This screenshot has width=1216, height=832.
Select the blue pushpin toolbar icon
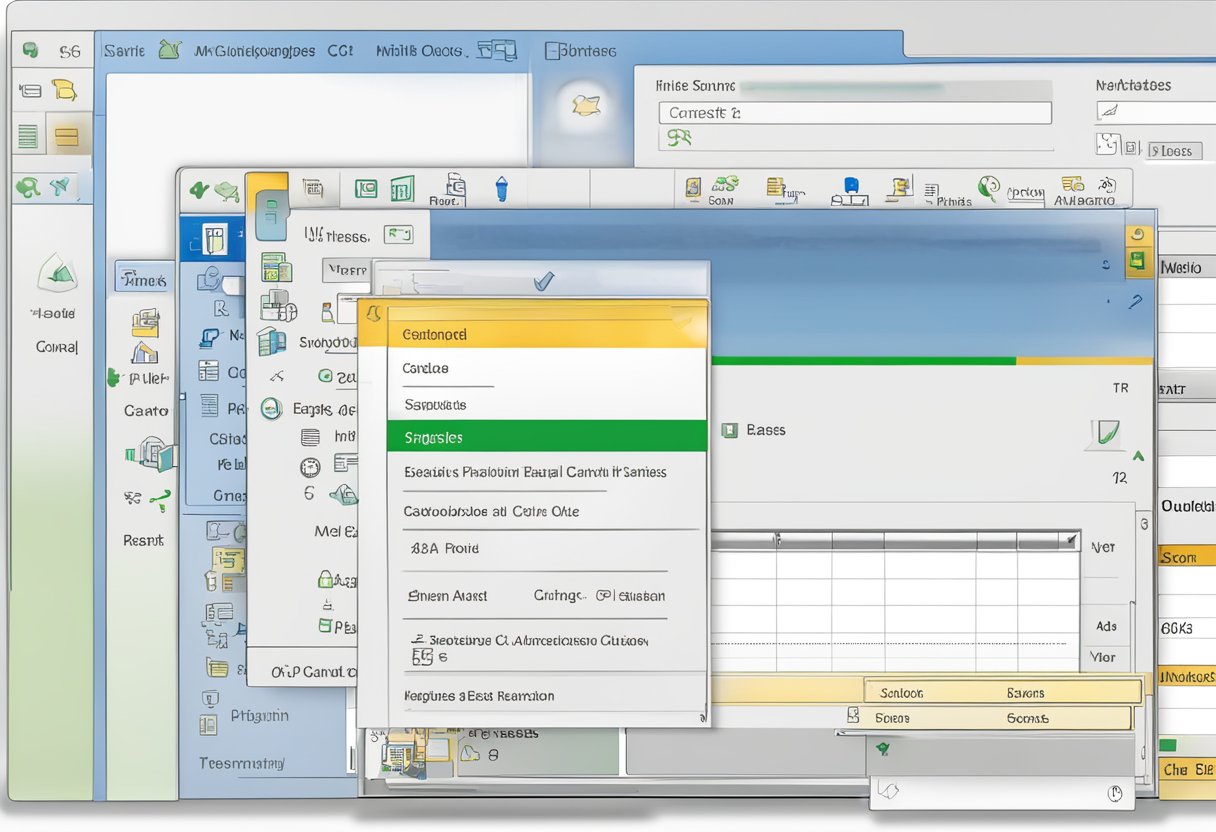[501, 187]
